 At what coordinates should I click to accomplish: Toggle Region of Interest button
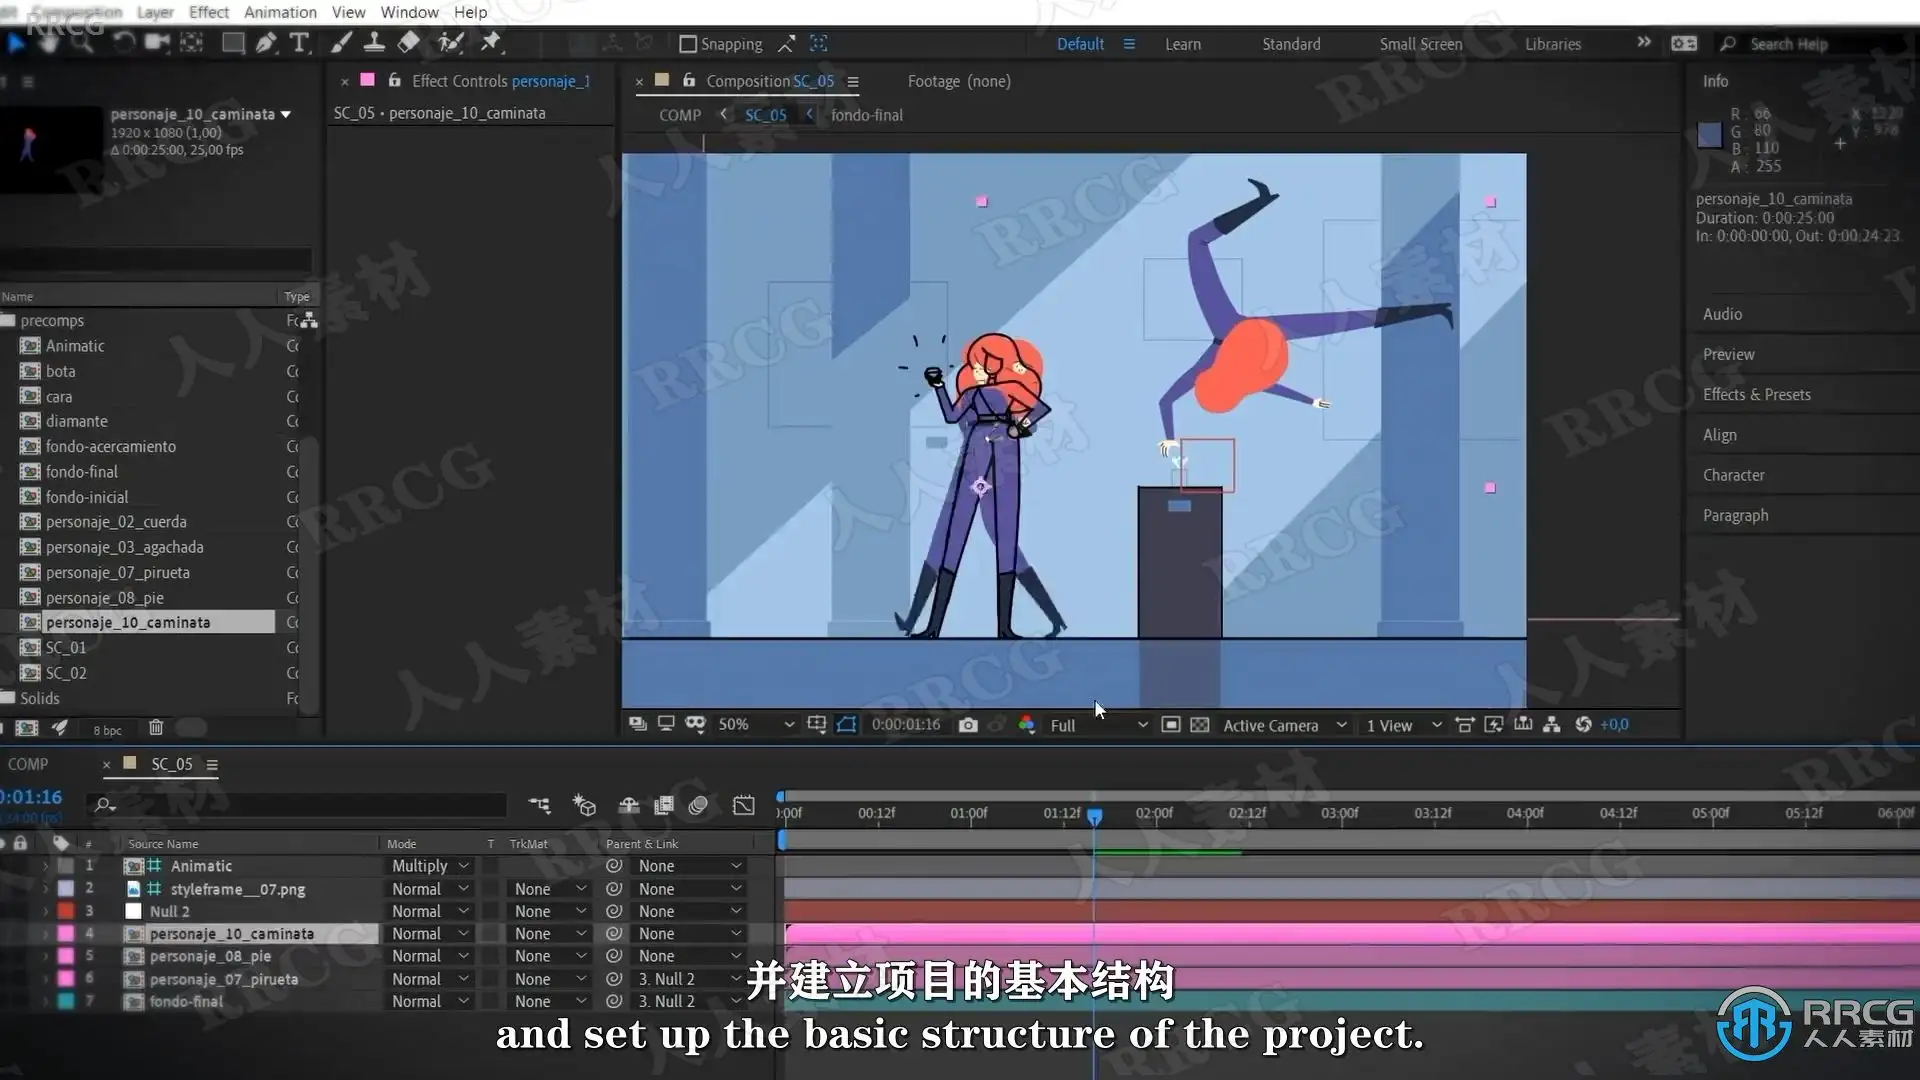pyautogui.click(x=1171, y=725)
